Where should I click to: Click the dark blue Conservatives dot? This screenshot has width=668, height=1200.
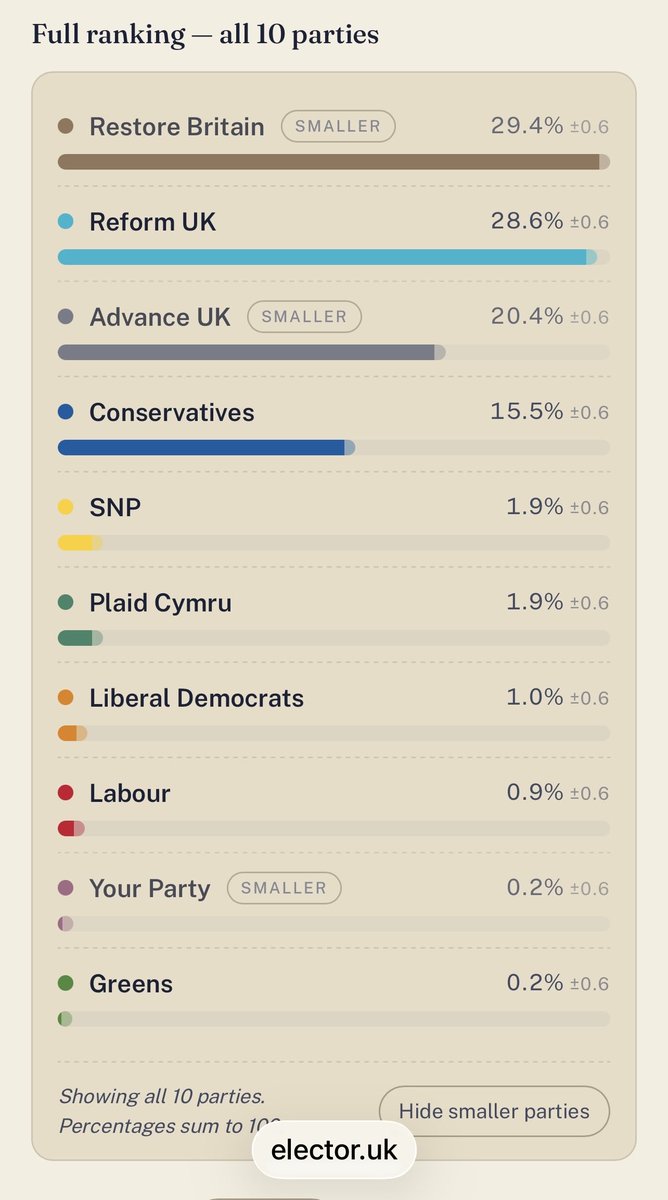[x=66, y=412]
